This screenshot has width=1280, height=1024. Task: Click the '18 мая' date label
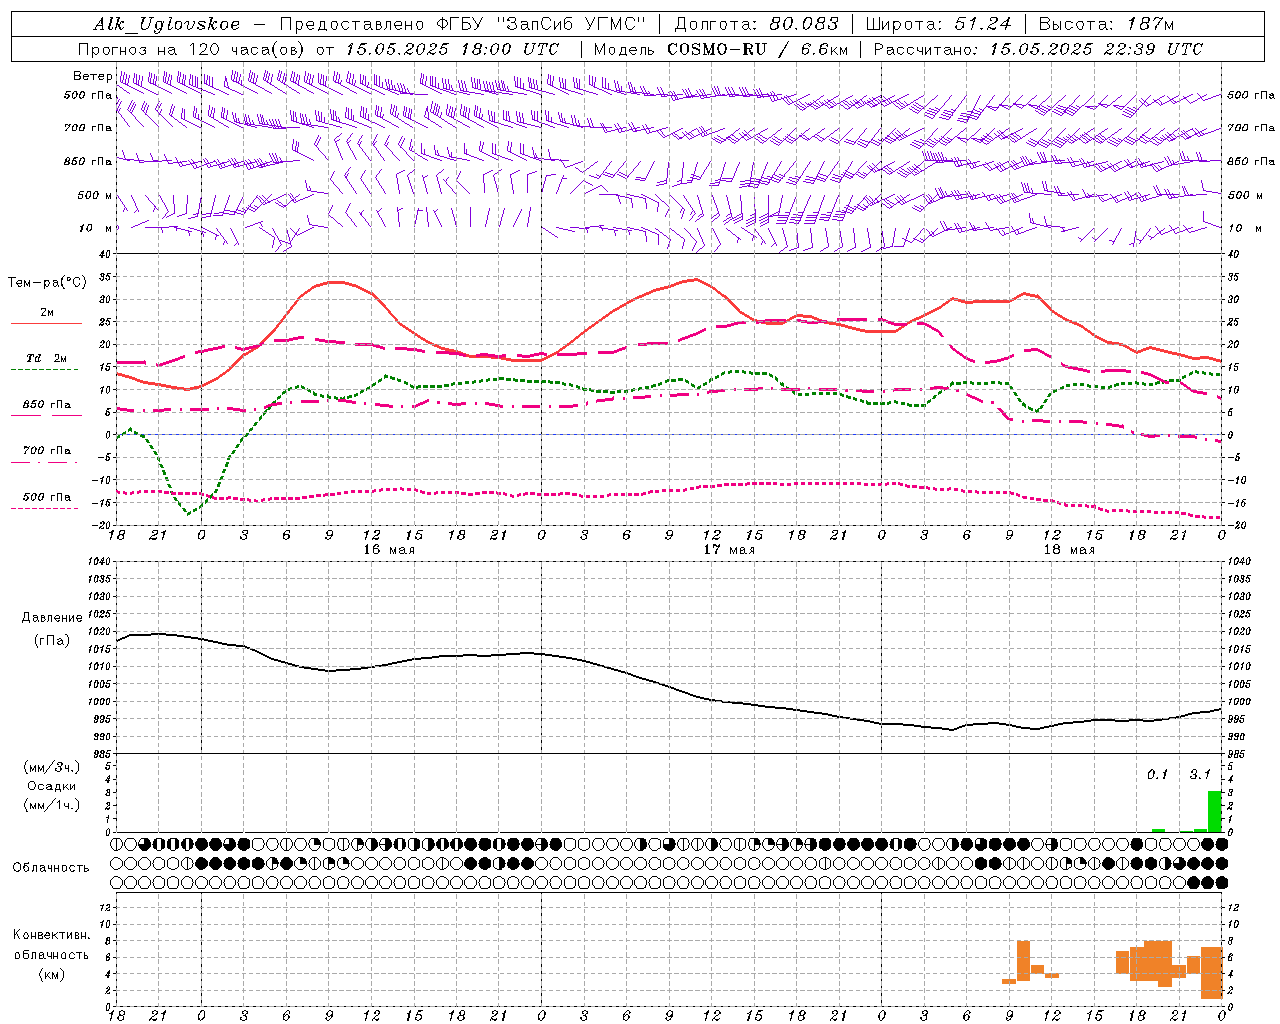point(1069,550)
